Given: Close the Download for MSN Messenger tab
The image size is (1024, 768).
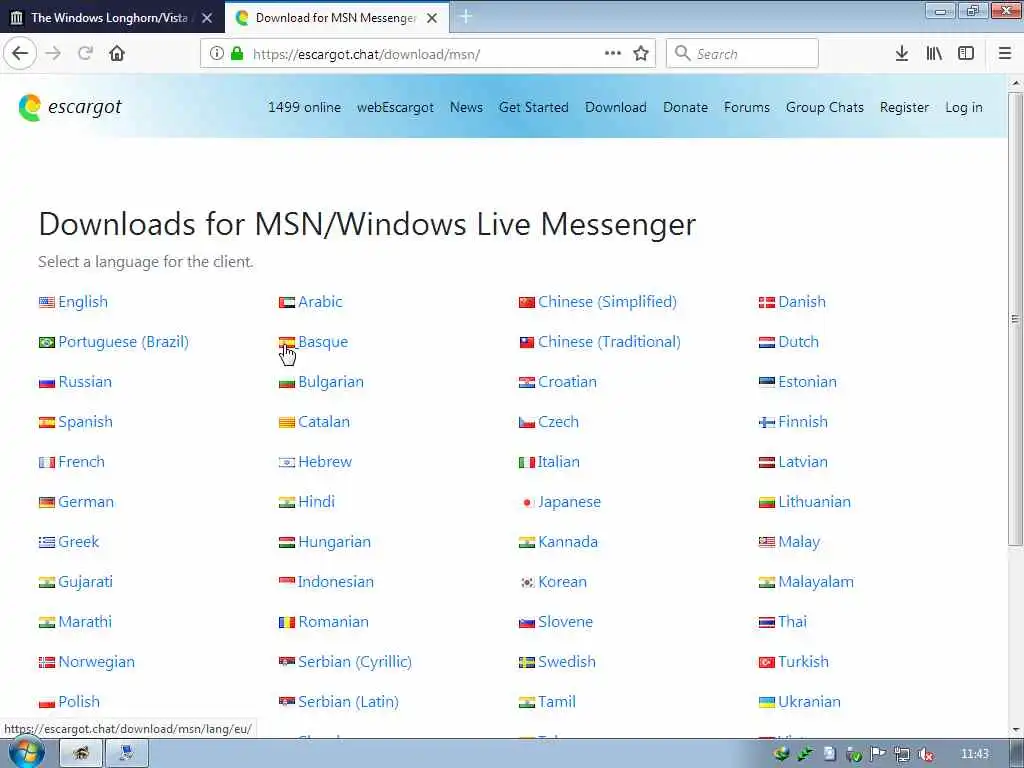Looking at the screenshot, I should pyautogui.click(x=432, y=18).
